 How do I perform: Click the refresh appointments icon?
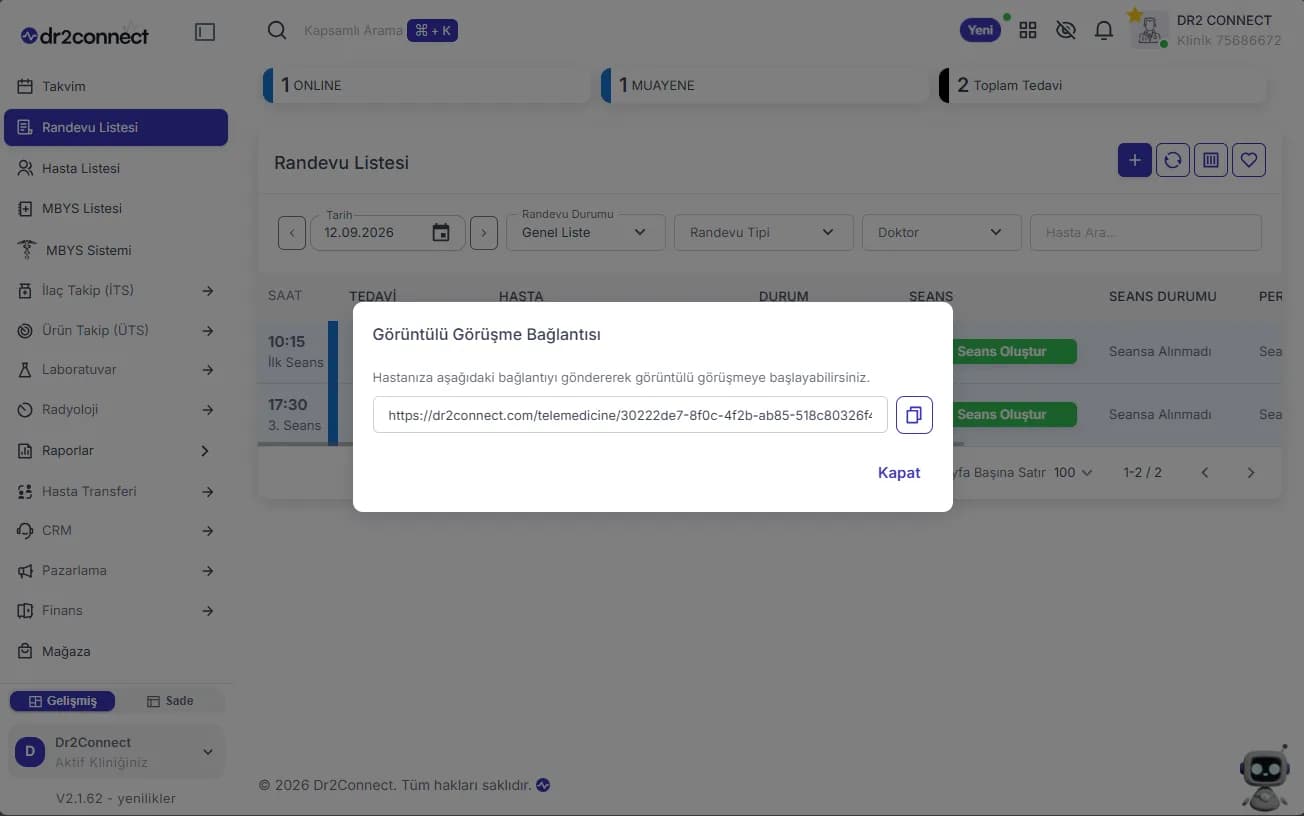[1173, 160]
